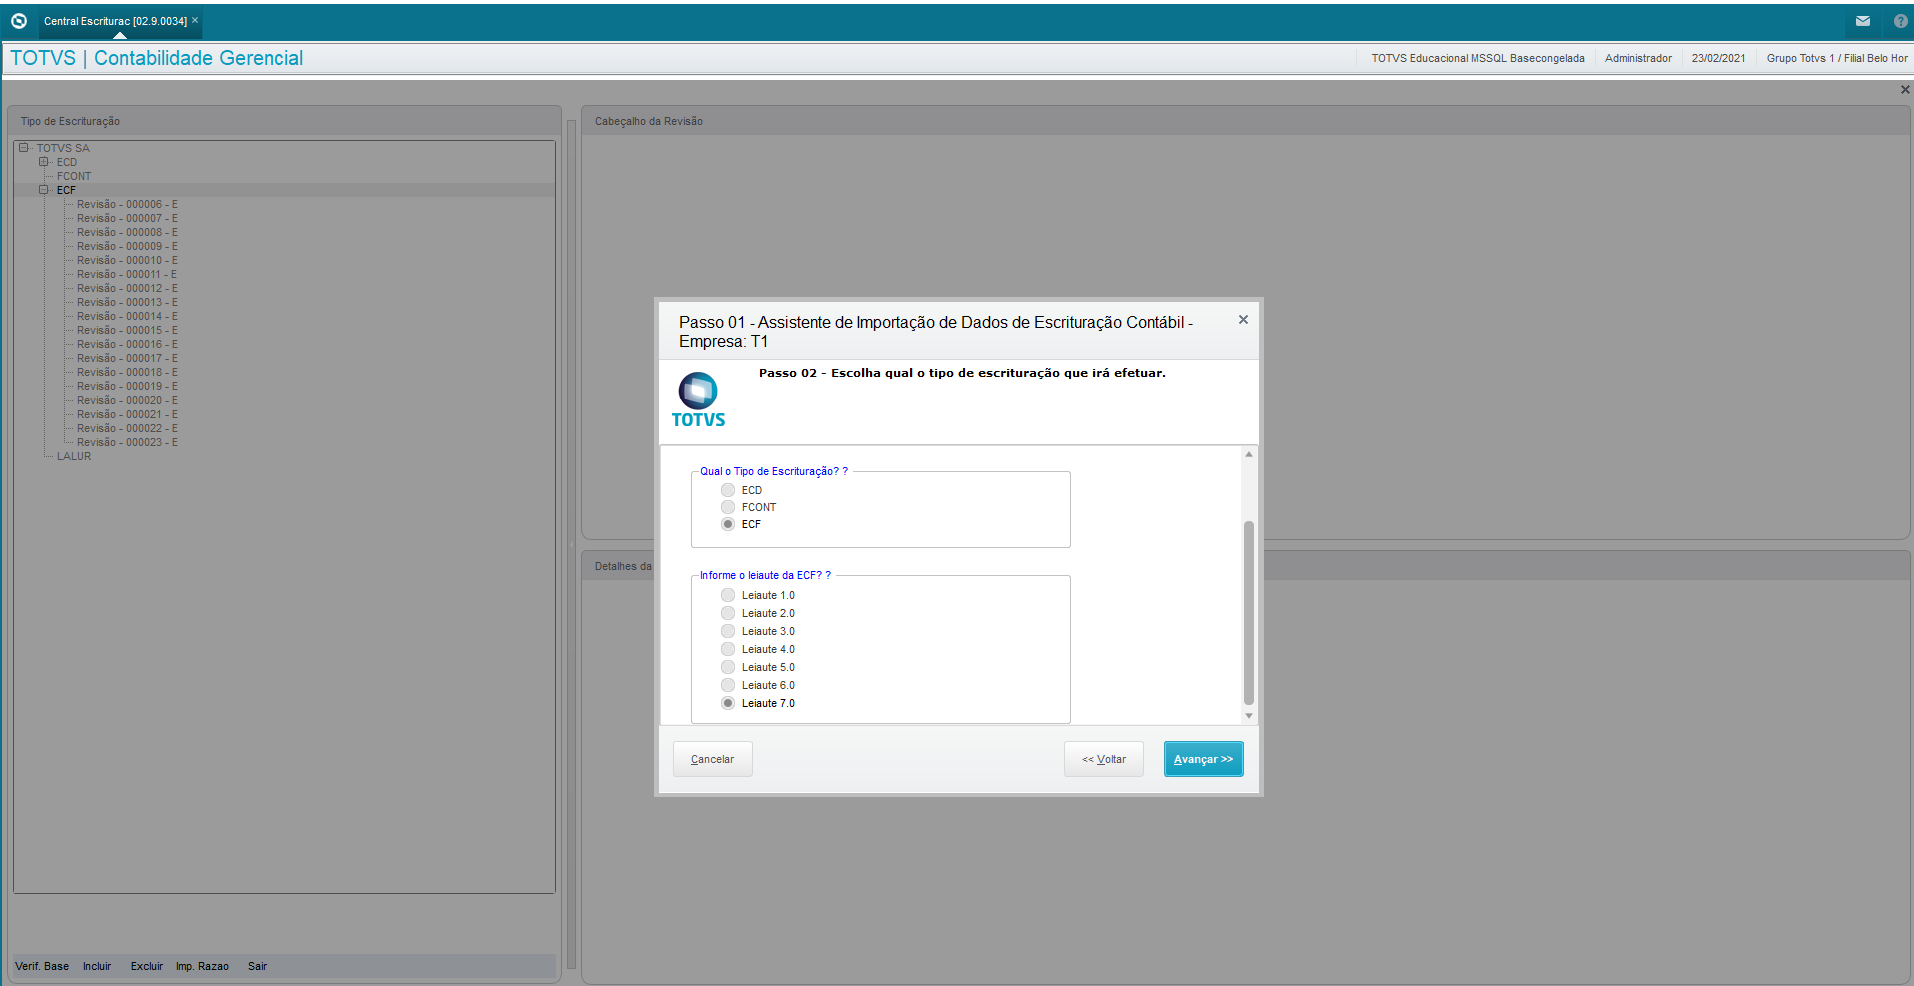Select Revisão - 000009 - E row

[127, 246]
